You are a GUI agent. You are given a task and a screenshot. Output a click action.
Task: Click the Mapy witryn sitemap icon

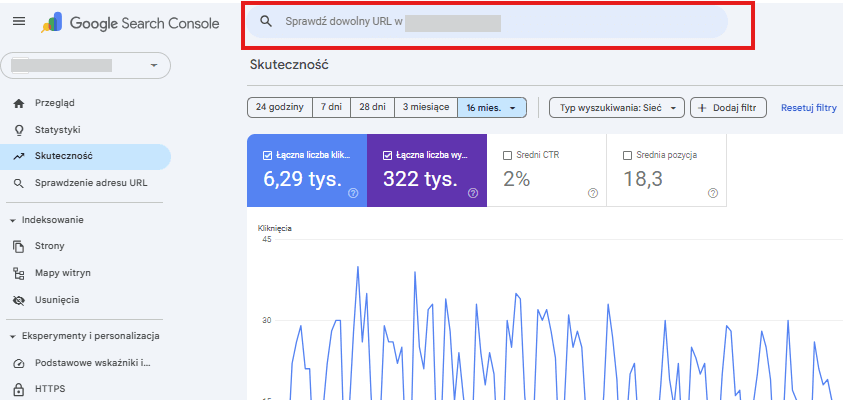pyautogui.click(x=19, y=273)
